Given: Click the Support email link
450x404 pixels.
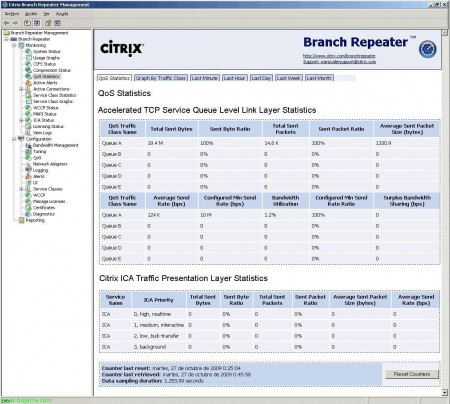Looking at the screenshot, I should point(339,62).
